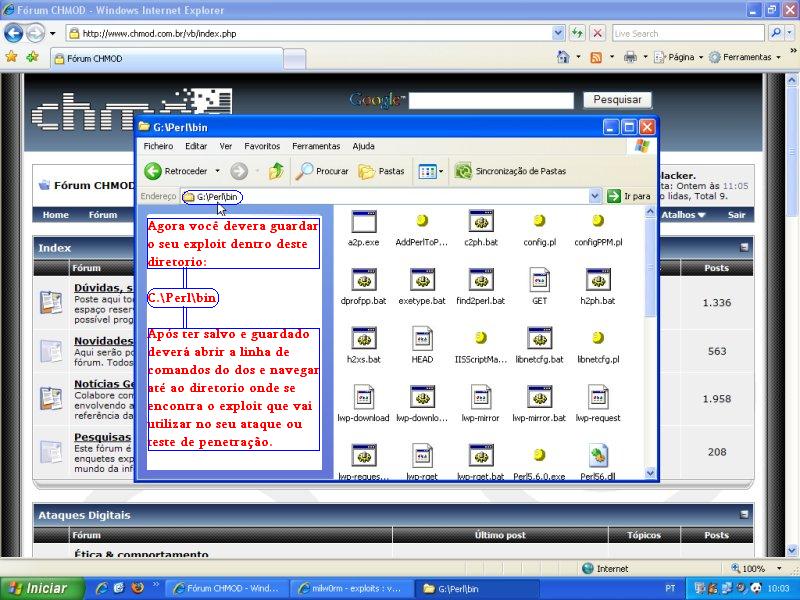The width and height of the screenshot is (800, 600).
Task: Click the IE print icon
Action: tap(631, 57)
